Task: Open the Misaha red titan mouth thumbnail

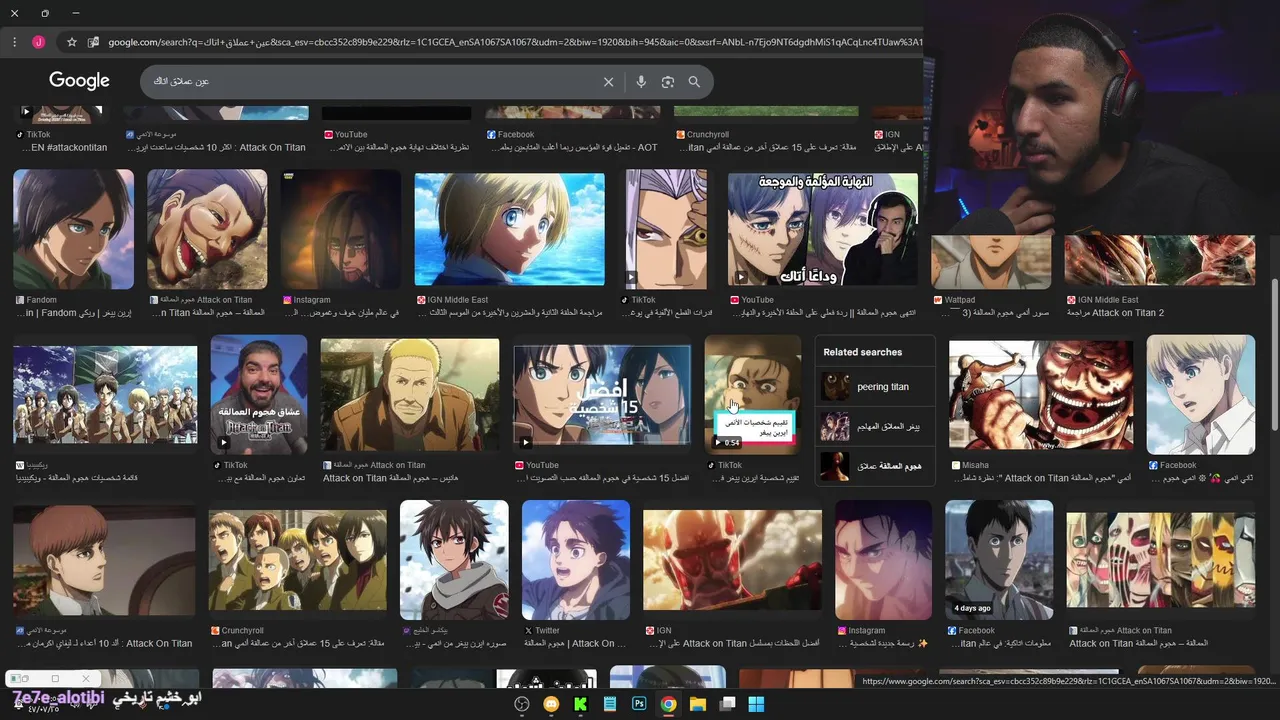Action: 1041,394
